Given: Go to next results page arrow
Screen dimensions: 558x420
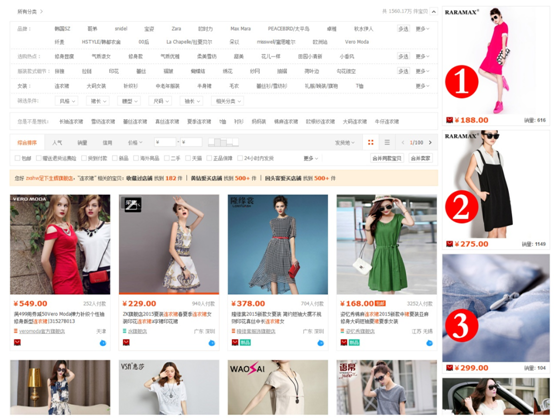Looking at the screenshot, I should point(430,142).
